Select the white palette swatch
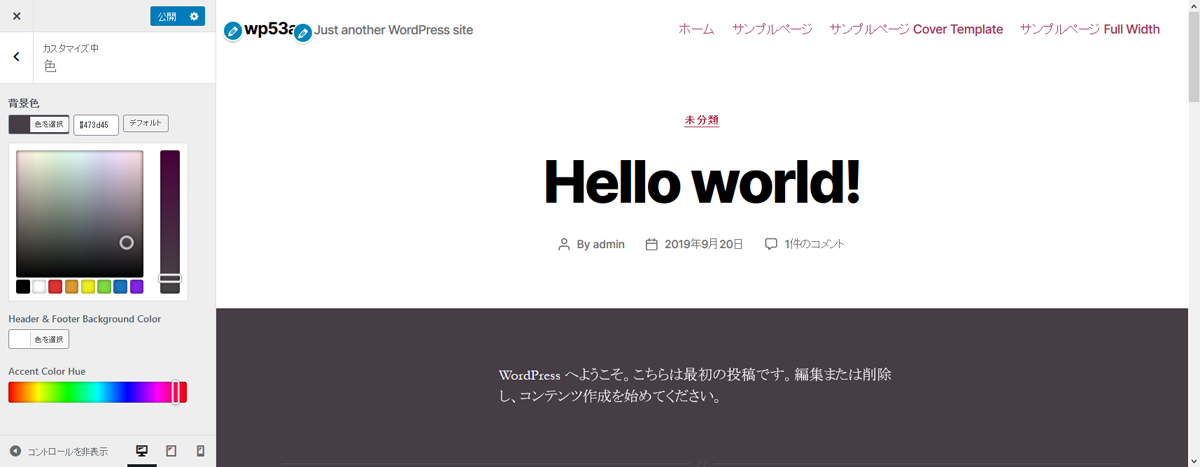 39,287
